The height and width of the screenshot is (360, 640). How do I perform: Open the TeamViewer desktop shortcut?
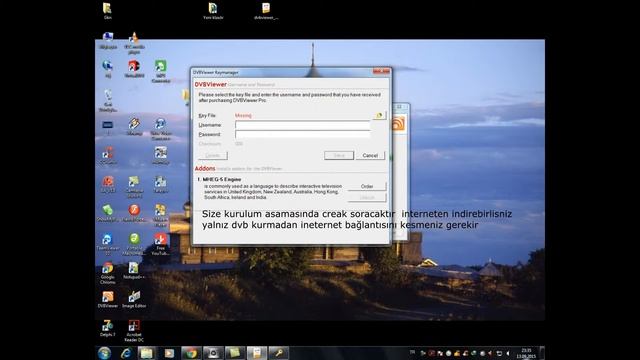[107, 244]
